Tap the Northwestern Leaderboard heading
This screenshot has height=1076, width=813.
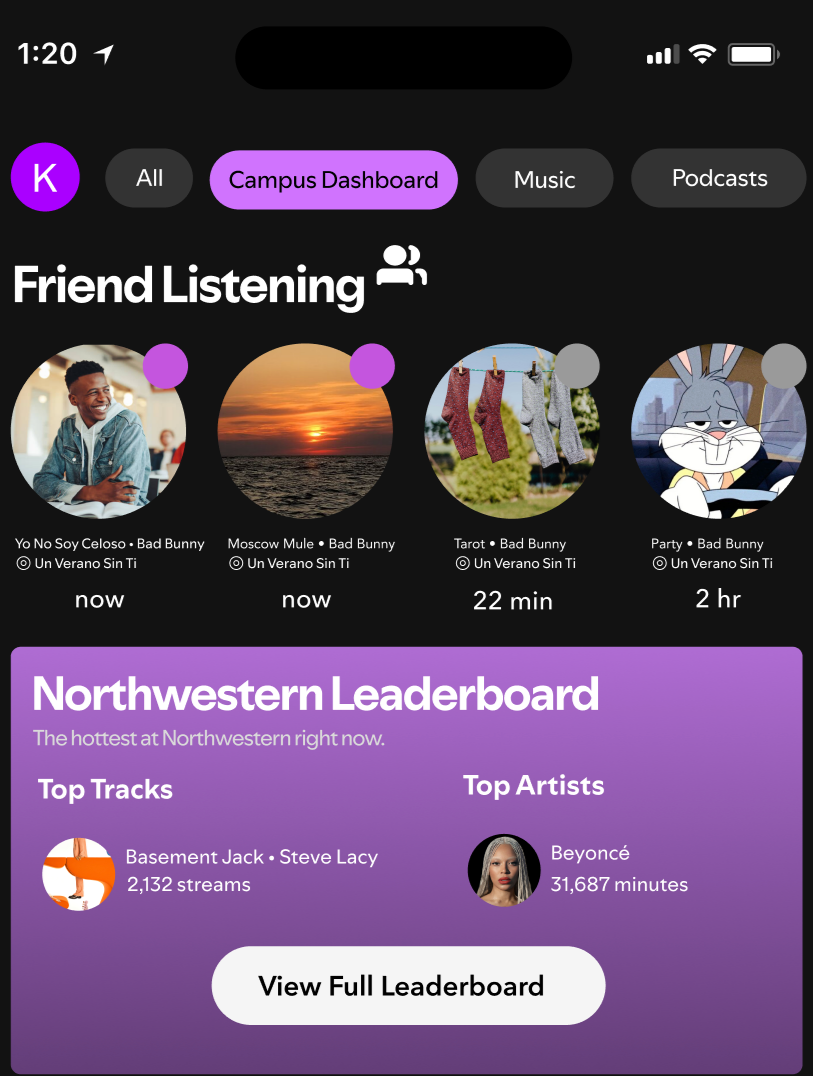(x=316, y=694)
